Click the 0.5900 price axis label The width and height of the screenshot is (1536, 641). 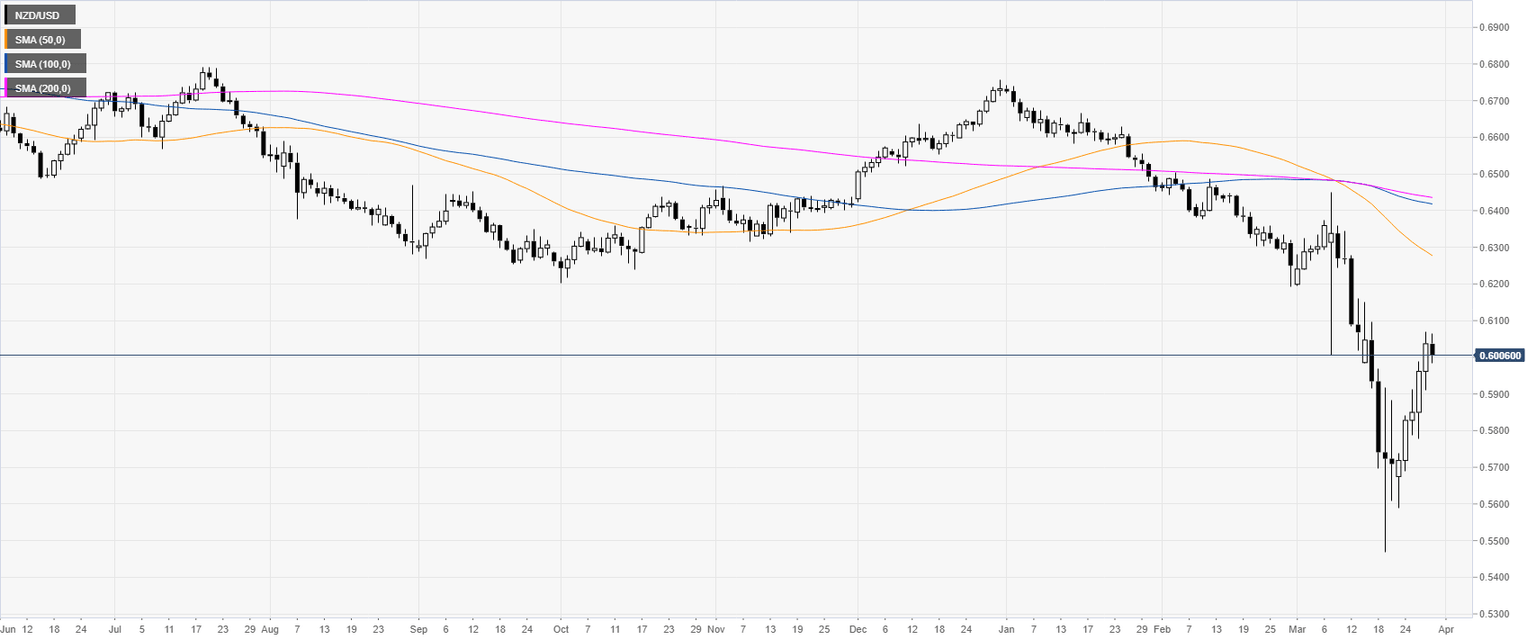click(x=1495, y=394)
